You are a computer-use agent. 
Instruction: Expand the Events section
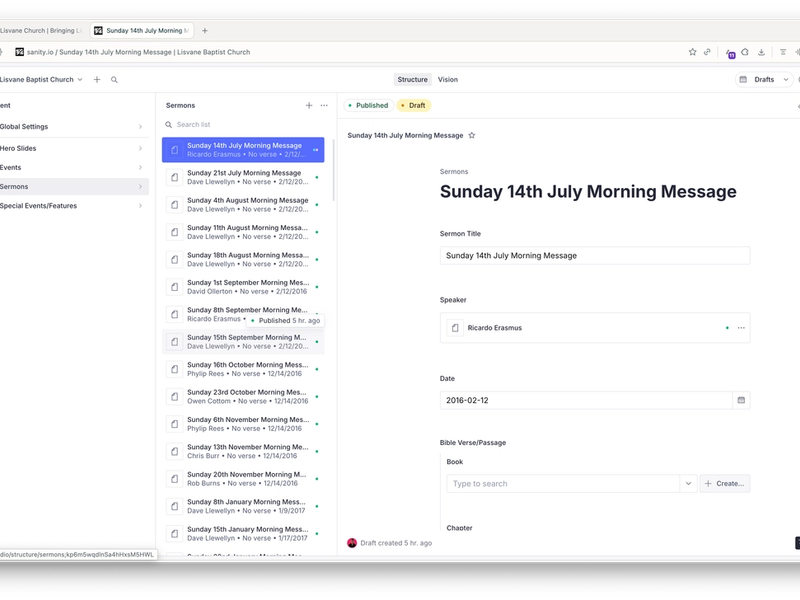coord(74,167)
